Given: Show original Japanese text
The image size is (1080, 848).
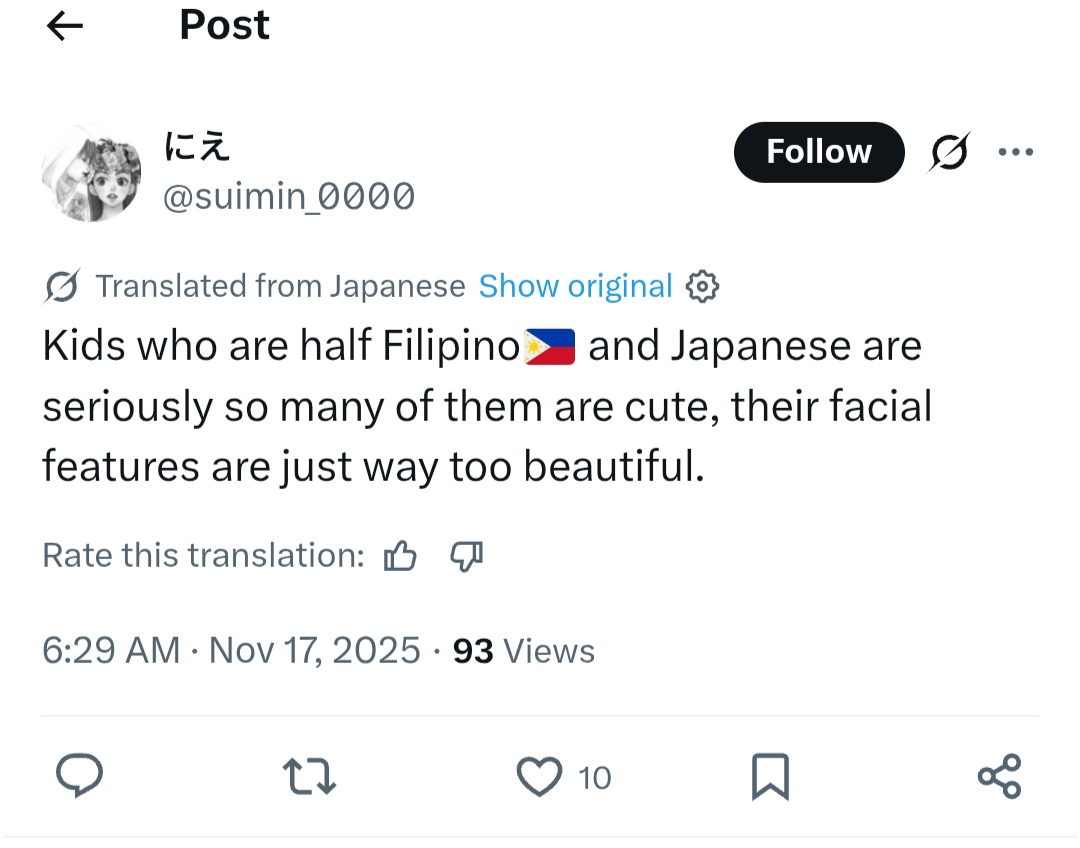Looking at the screenshot, I should click(x=575, y=287).
